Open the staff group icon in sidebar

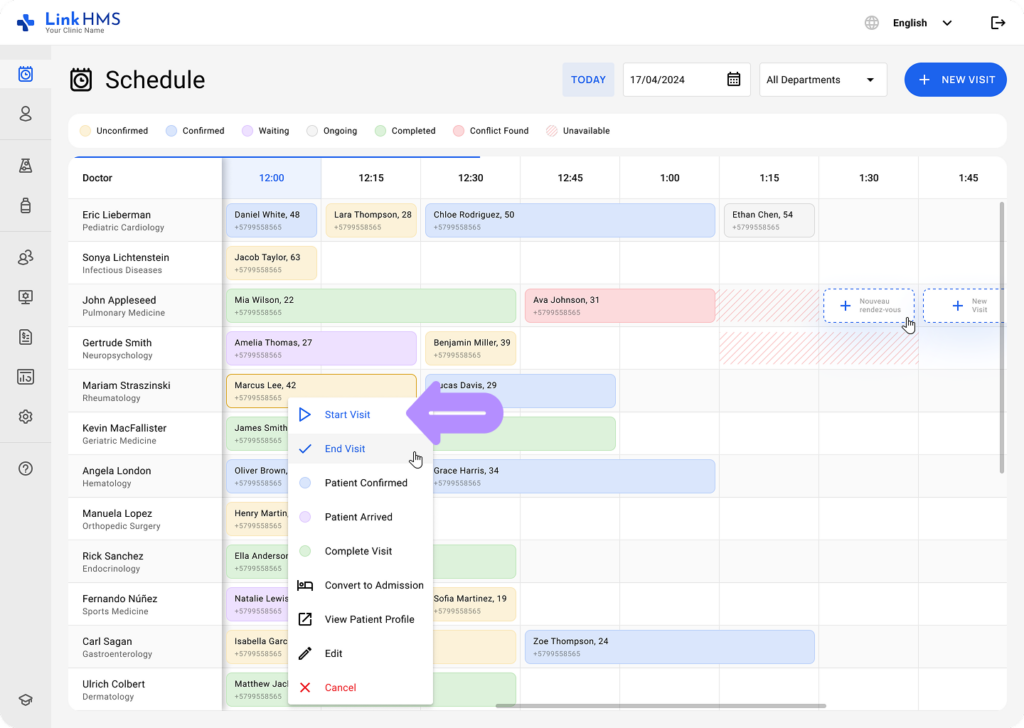(x=25, y=258)
